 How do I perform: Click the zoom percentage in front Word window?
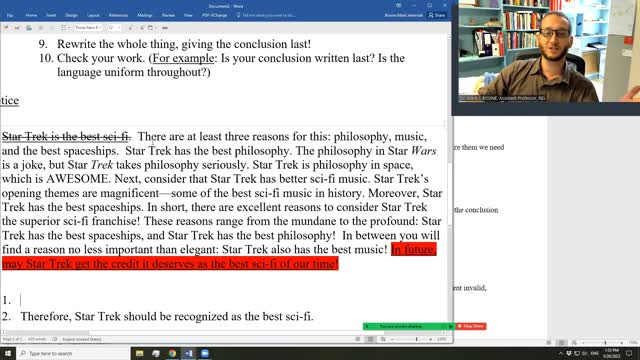click(x=442, y=339)
